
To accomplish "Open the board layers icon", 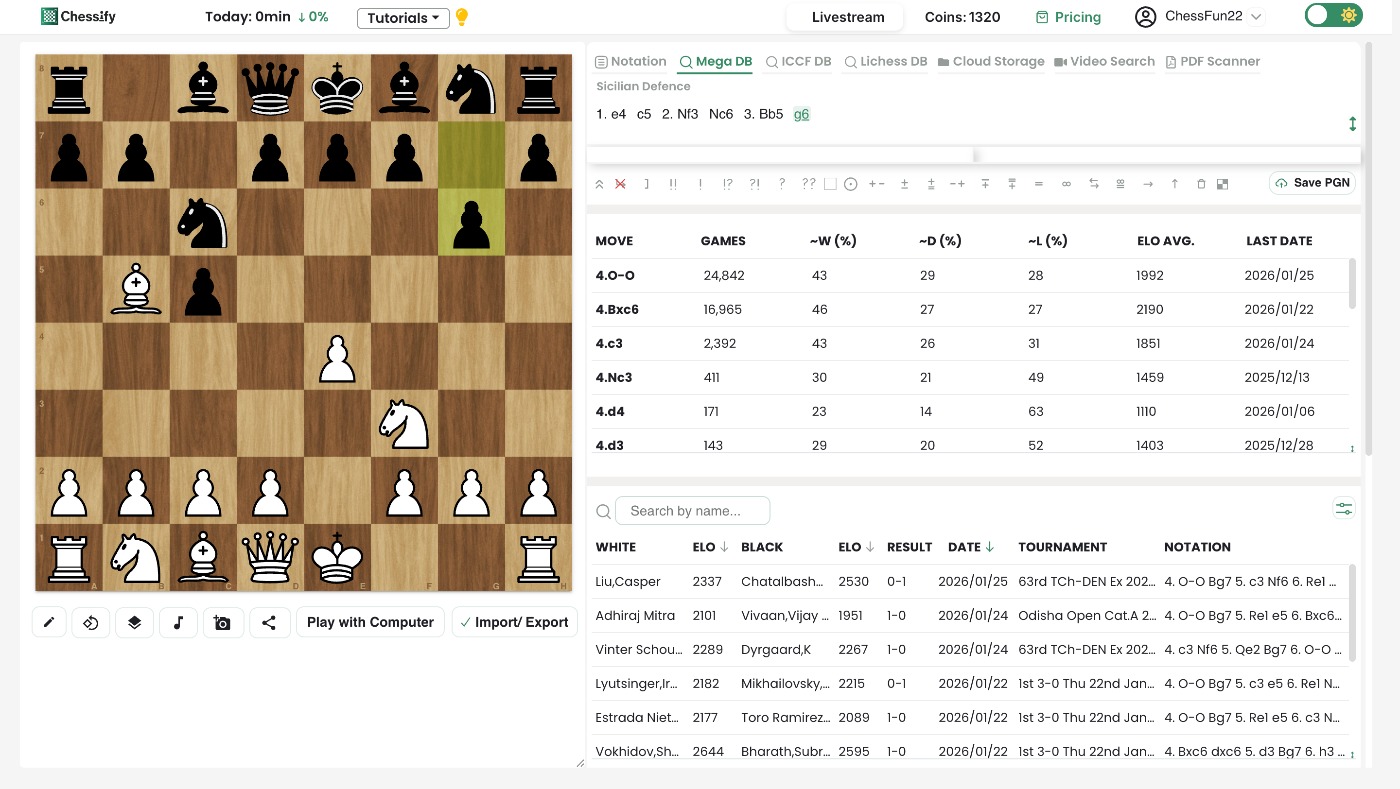I will click(x=134, y=622).
